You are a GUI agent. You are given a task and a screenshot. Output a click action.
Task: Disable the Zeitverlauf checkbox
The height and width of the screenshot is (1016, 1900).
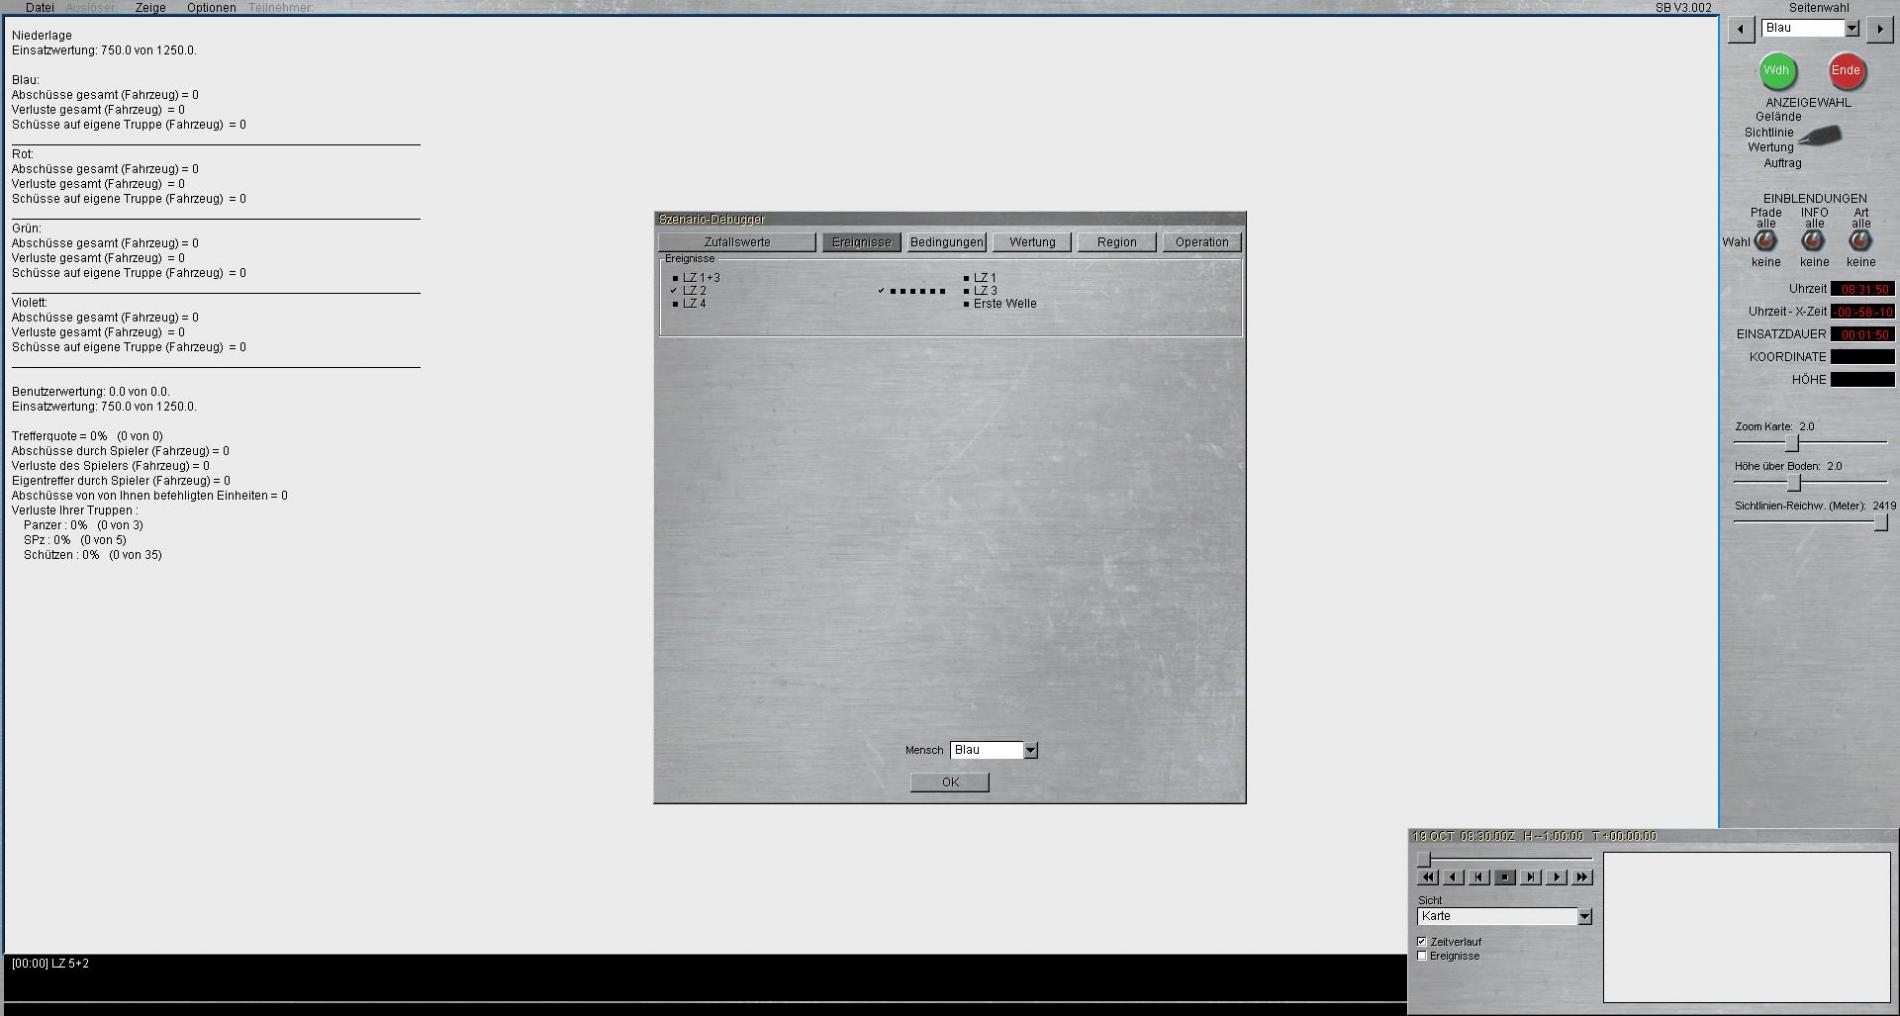[x=1422, y=942]
